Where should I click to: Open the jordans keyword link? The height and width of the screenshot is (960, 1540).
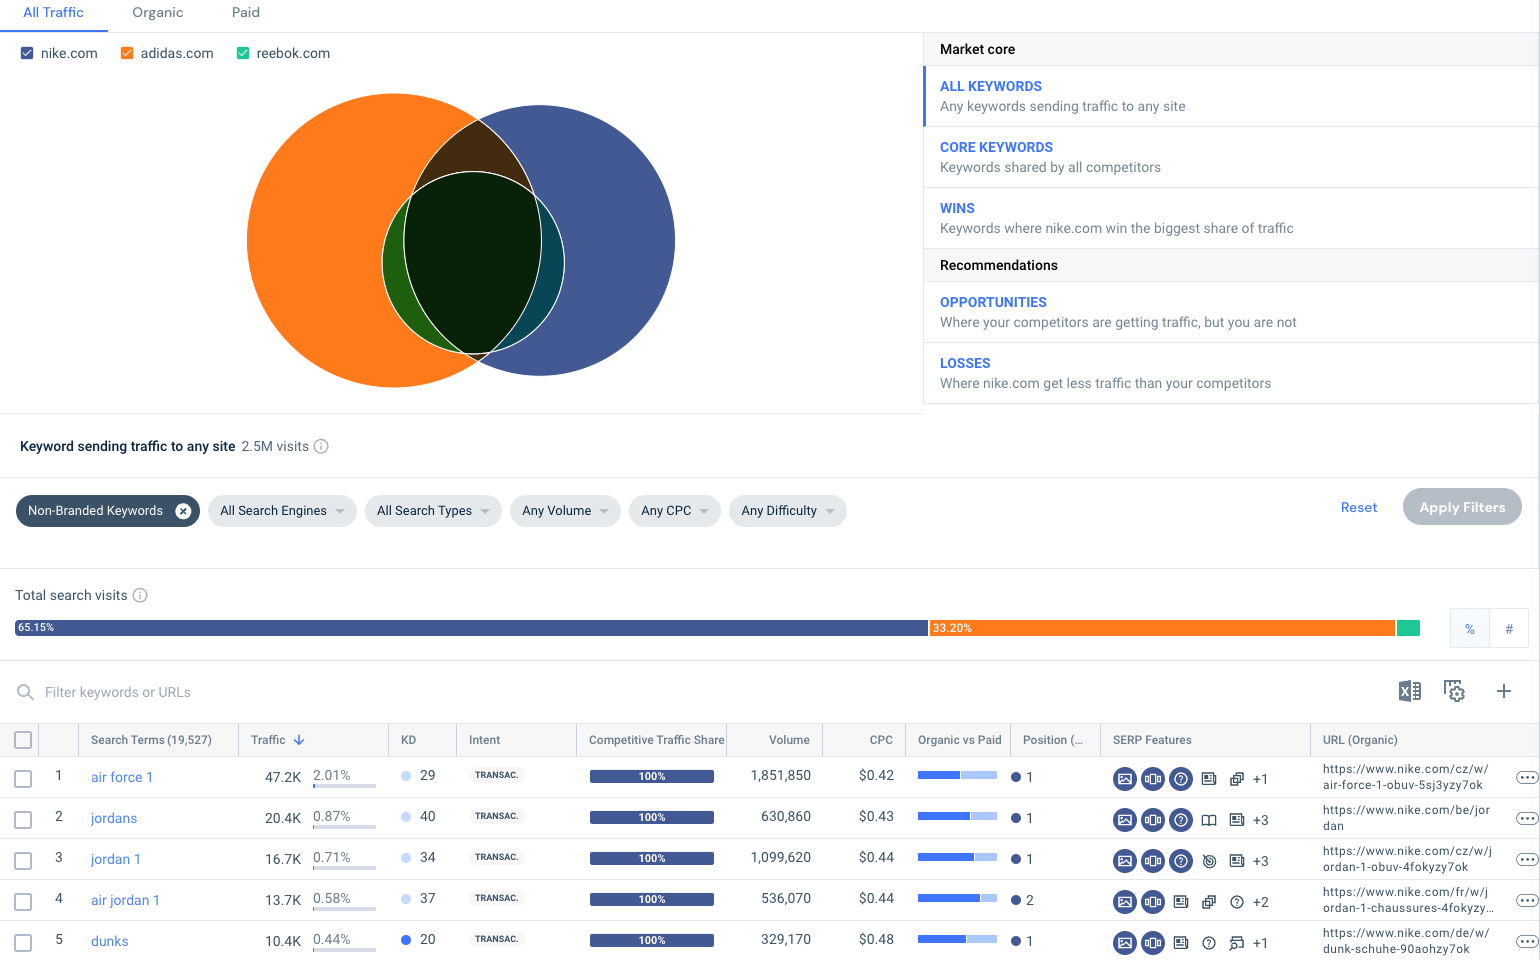[114, 818]
